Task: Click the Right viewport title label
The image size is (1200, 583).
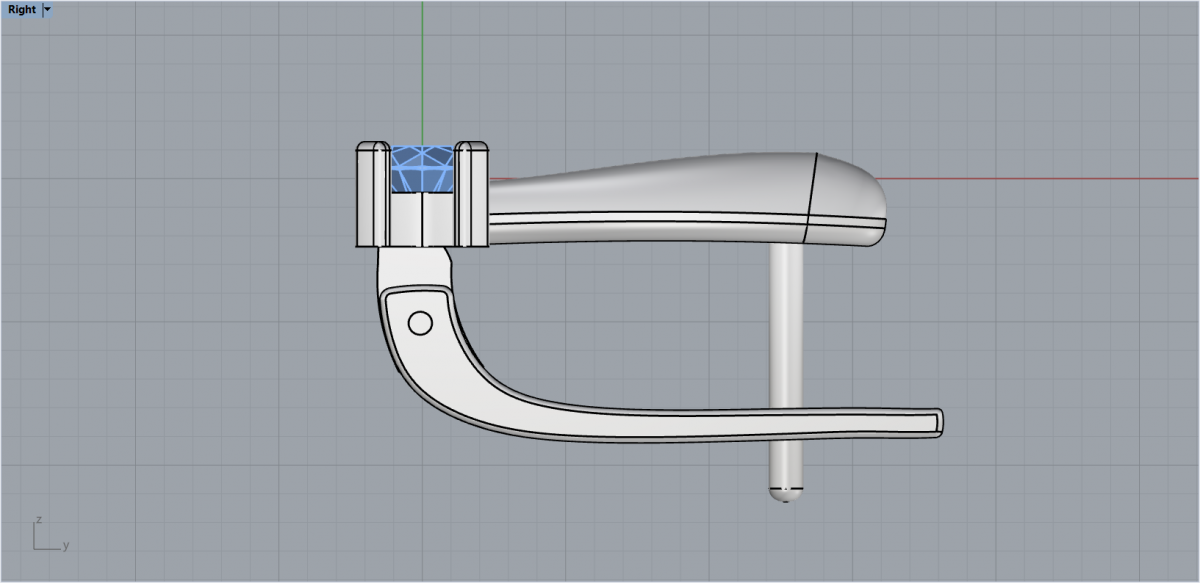Action: 21,9
